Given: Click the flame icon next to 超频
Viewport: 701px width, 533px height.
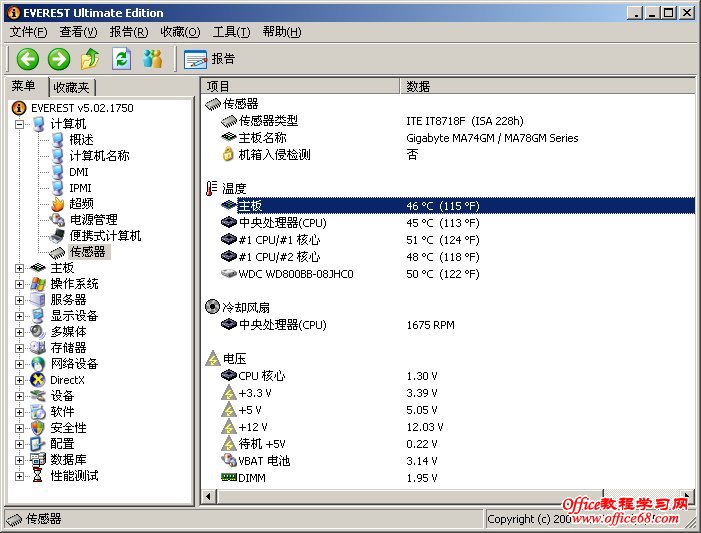Looking at the screenshot, I should (58, 204).
